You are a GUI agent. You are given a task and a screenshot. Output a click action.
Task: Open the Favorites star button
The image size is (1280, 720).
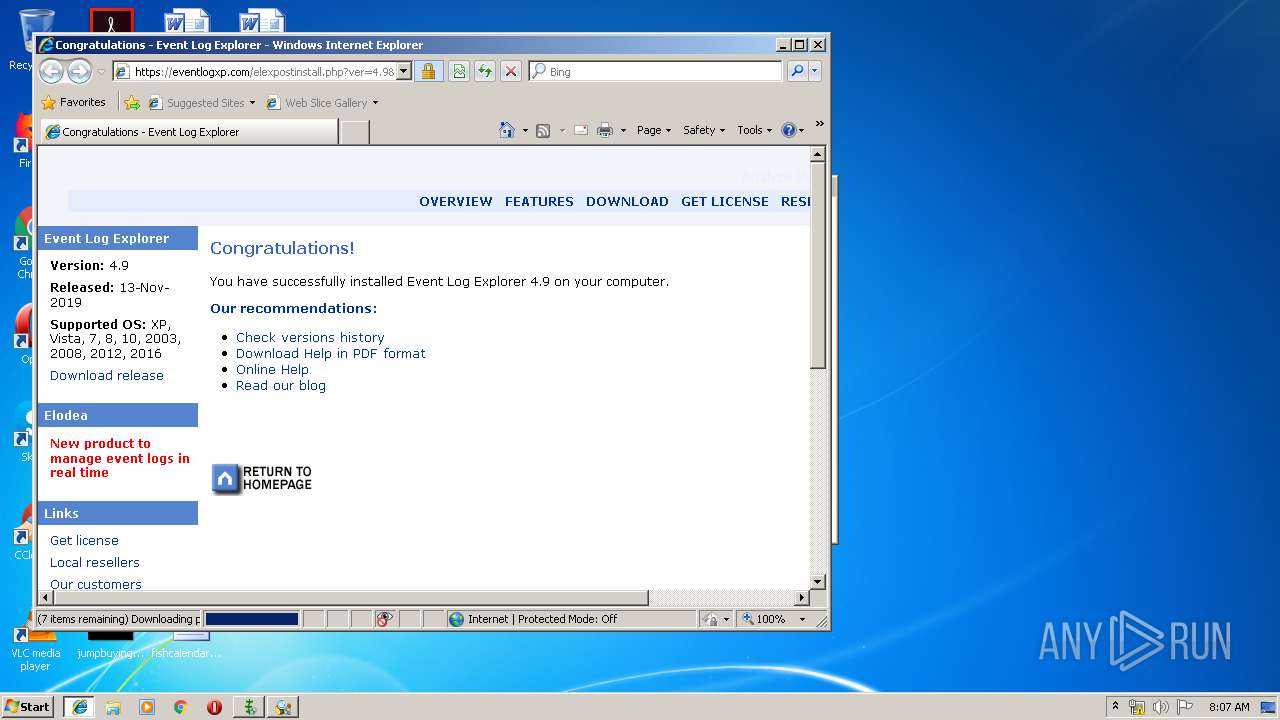(73, 102)
